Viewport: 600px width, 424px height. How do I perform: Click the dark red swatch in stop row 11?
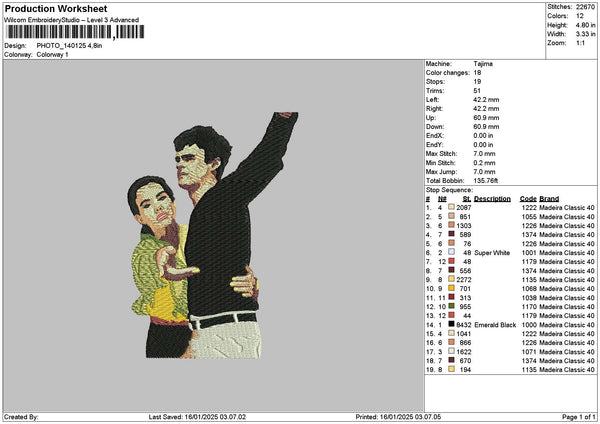coord(452,297)
